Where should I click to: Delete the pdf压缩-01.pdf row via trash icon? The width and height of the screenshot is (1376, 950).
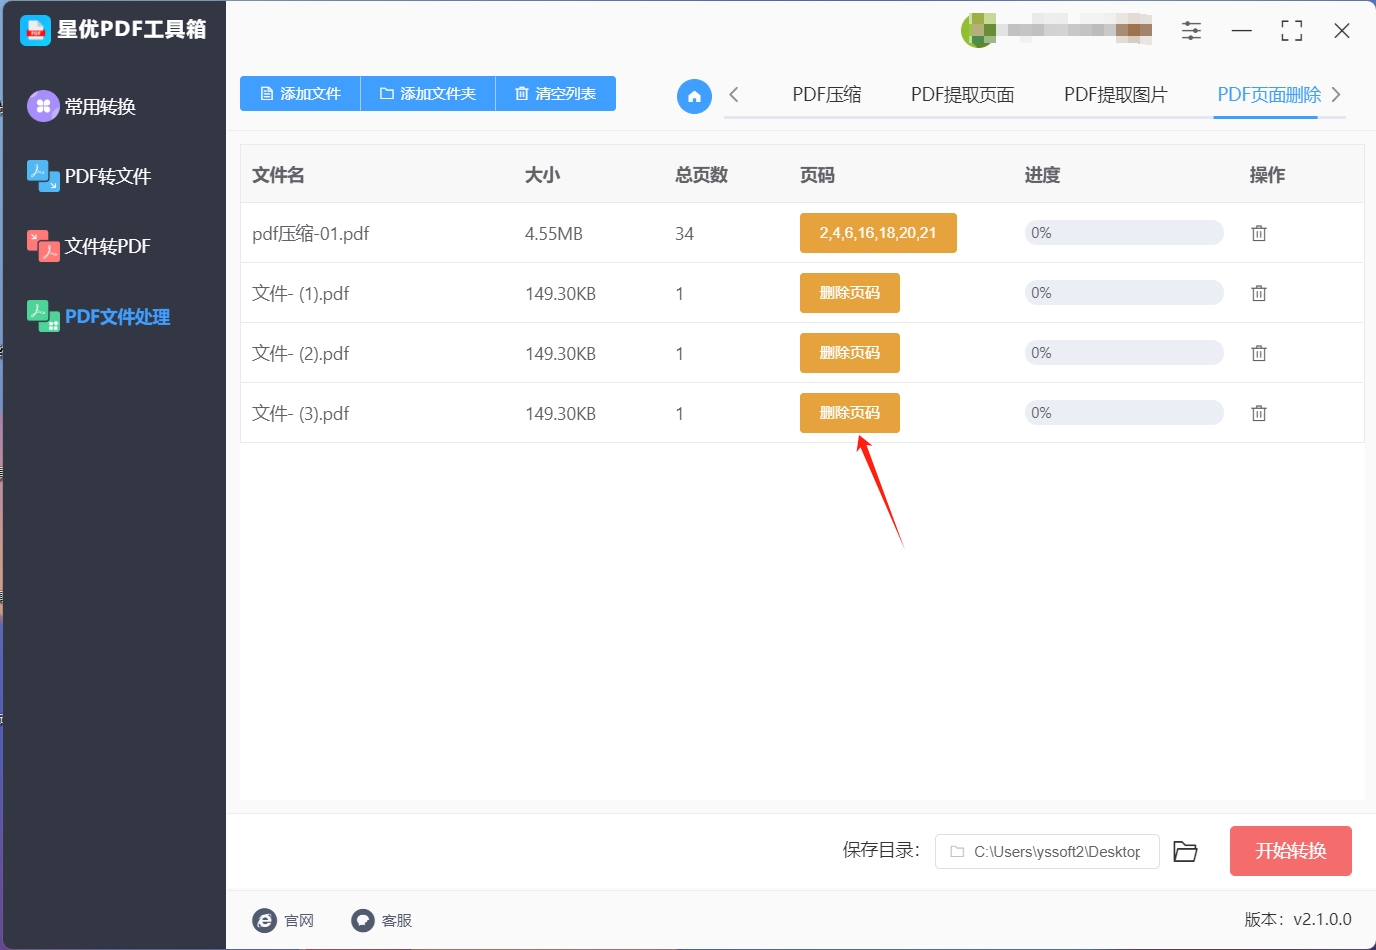tap(1259, 233)
